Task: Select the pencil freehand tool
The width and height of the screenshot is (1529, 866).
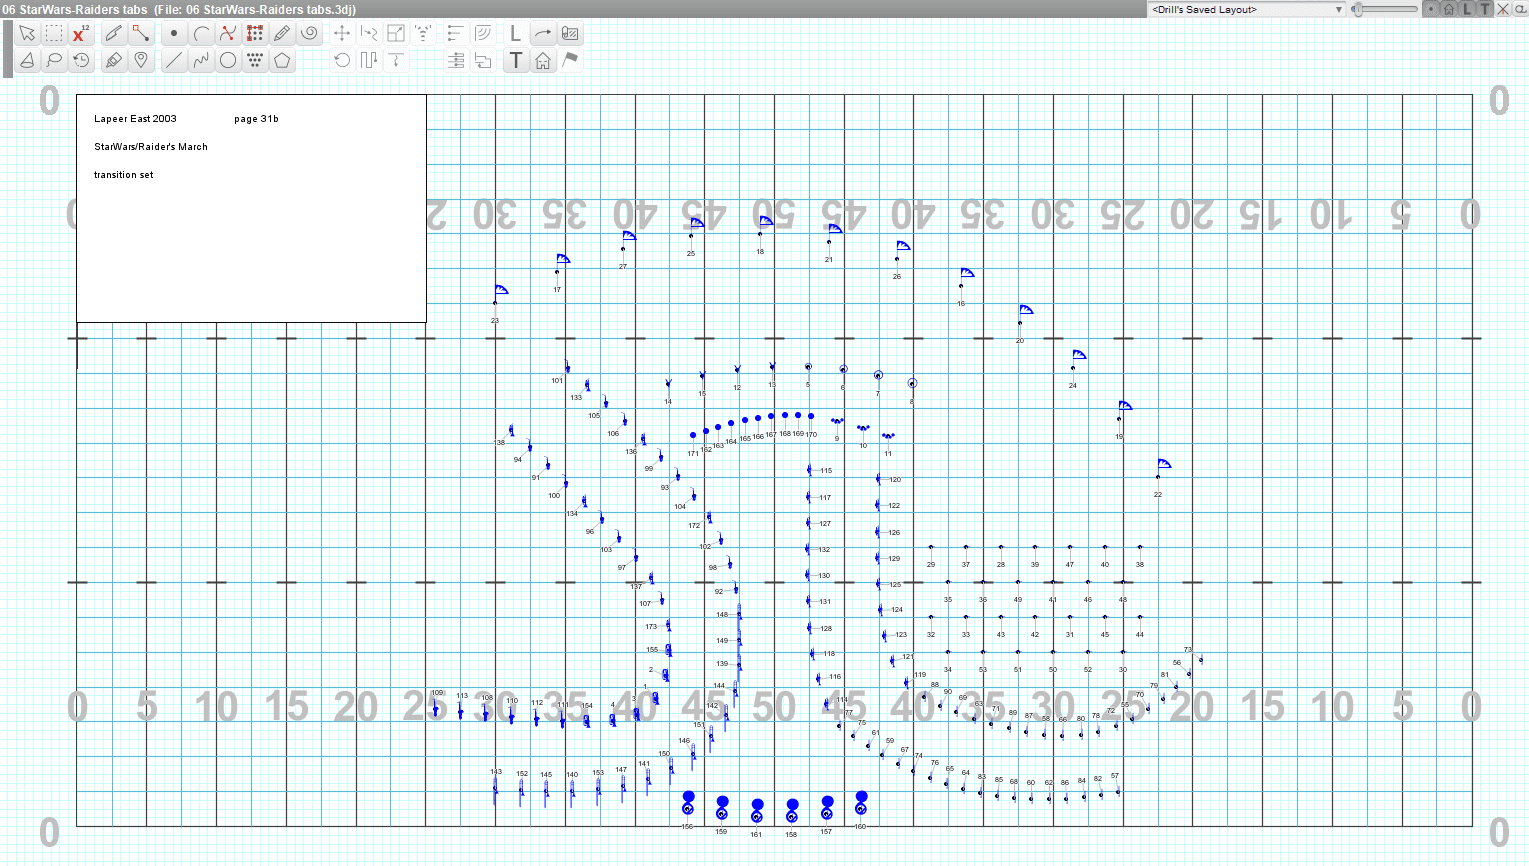Action: tap(282, 34)
